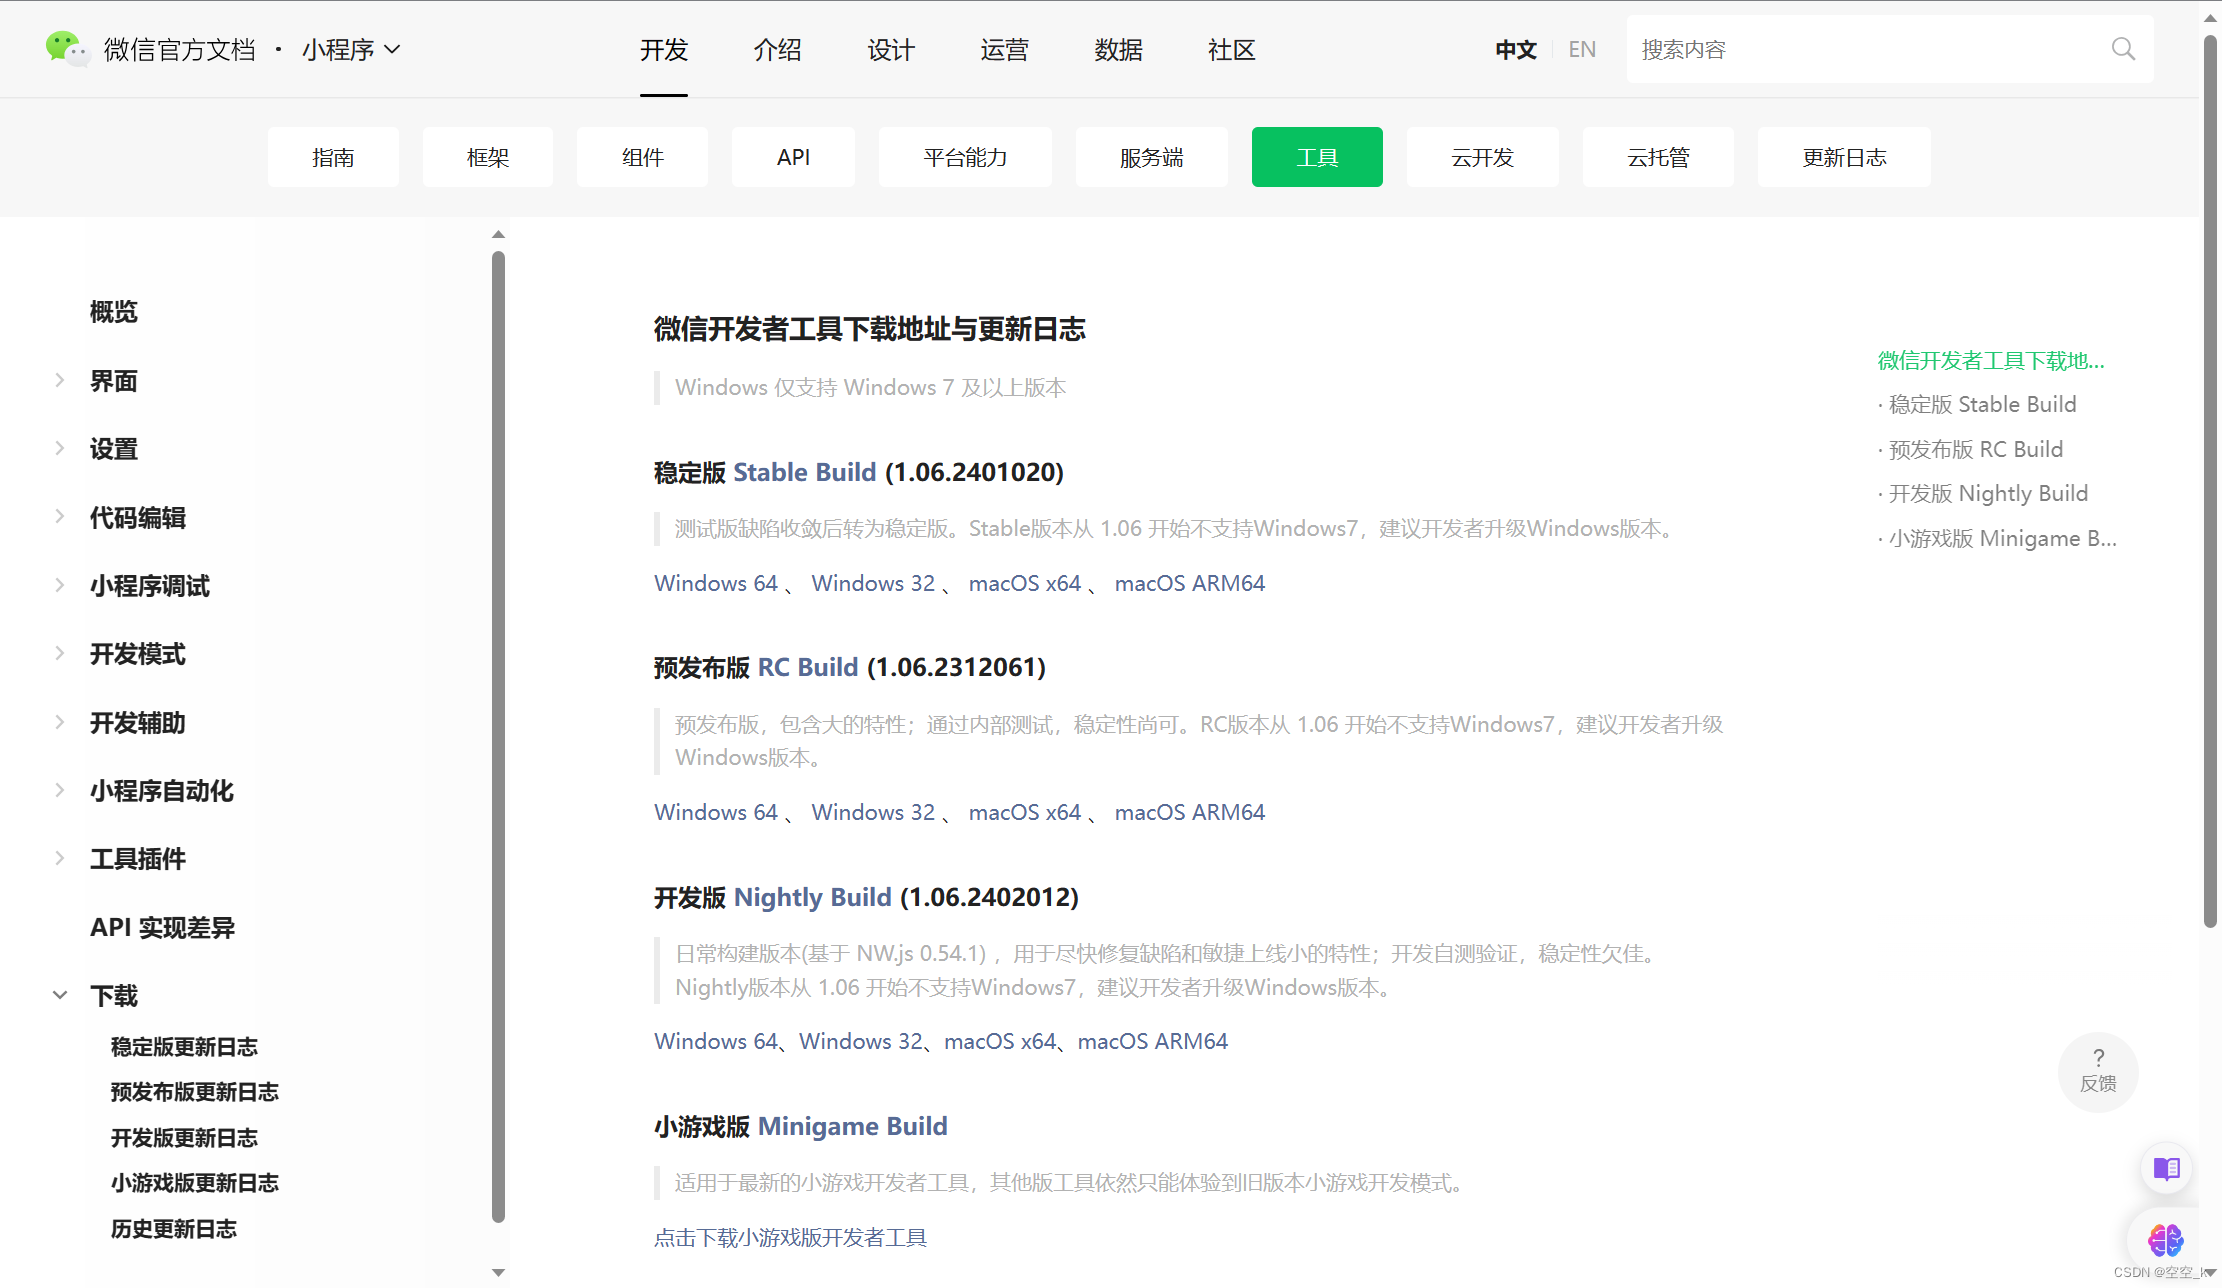Open the 指南 sub-navigation button

click(333, 157)
